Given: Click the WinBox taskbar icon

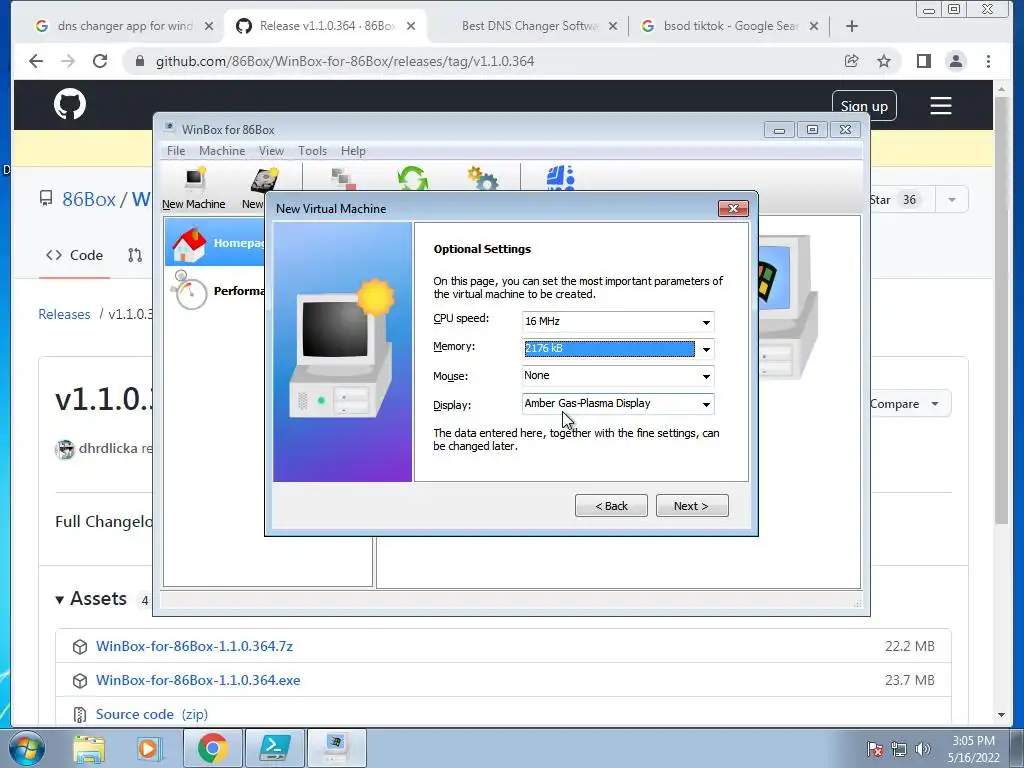Looking at the screenshot, I should [x=336, y=748].
